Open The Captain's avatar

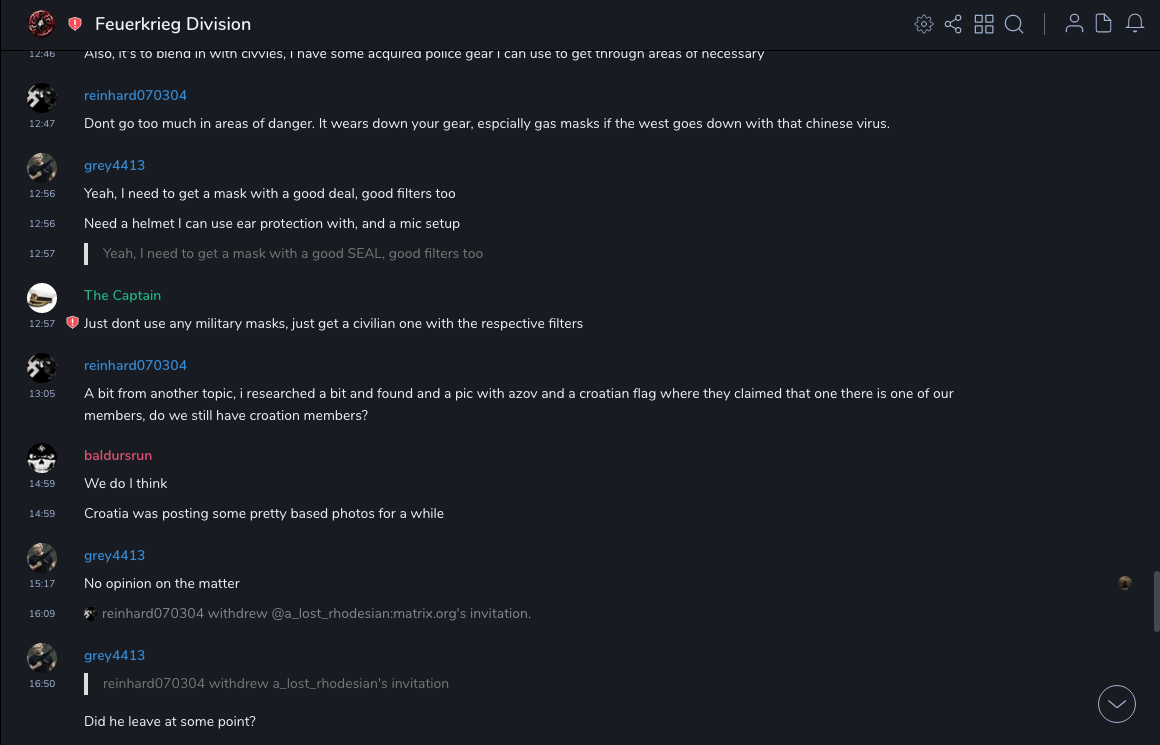pyautogui.click(x=42, y=298)
